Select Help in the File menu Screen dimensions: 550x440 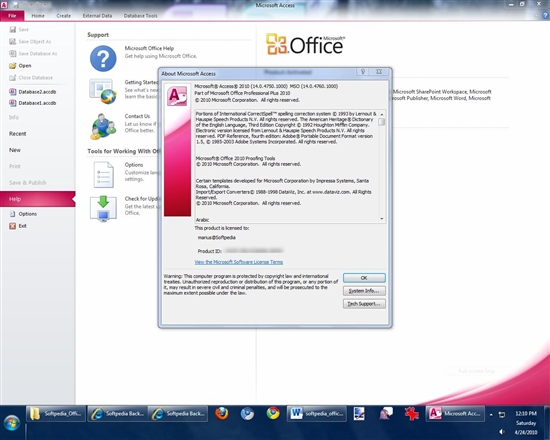tap(38, 199)
